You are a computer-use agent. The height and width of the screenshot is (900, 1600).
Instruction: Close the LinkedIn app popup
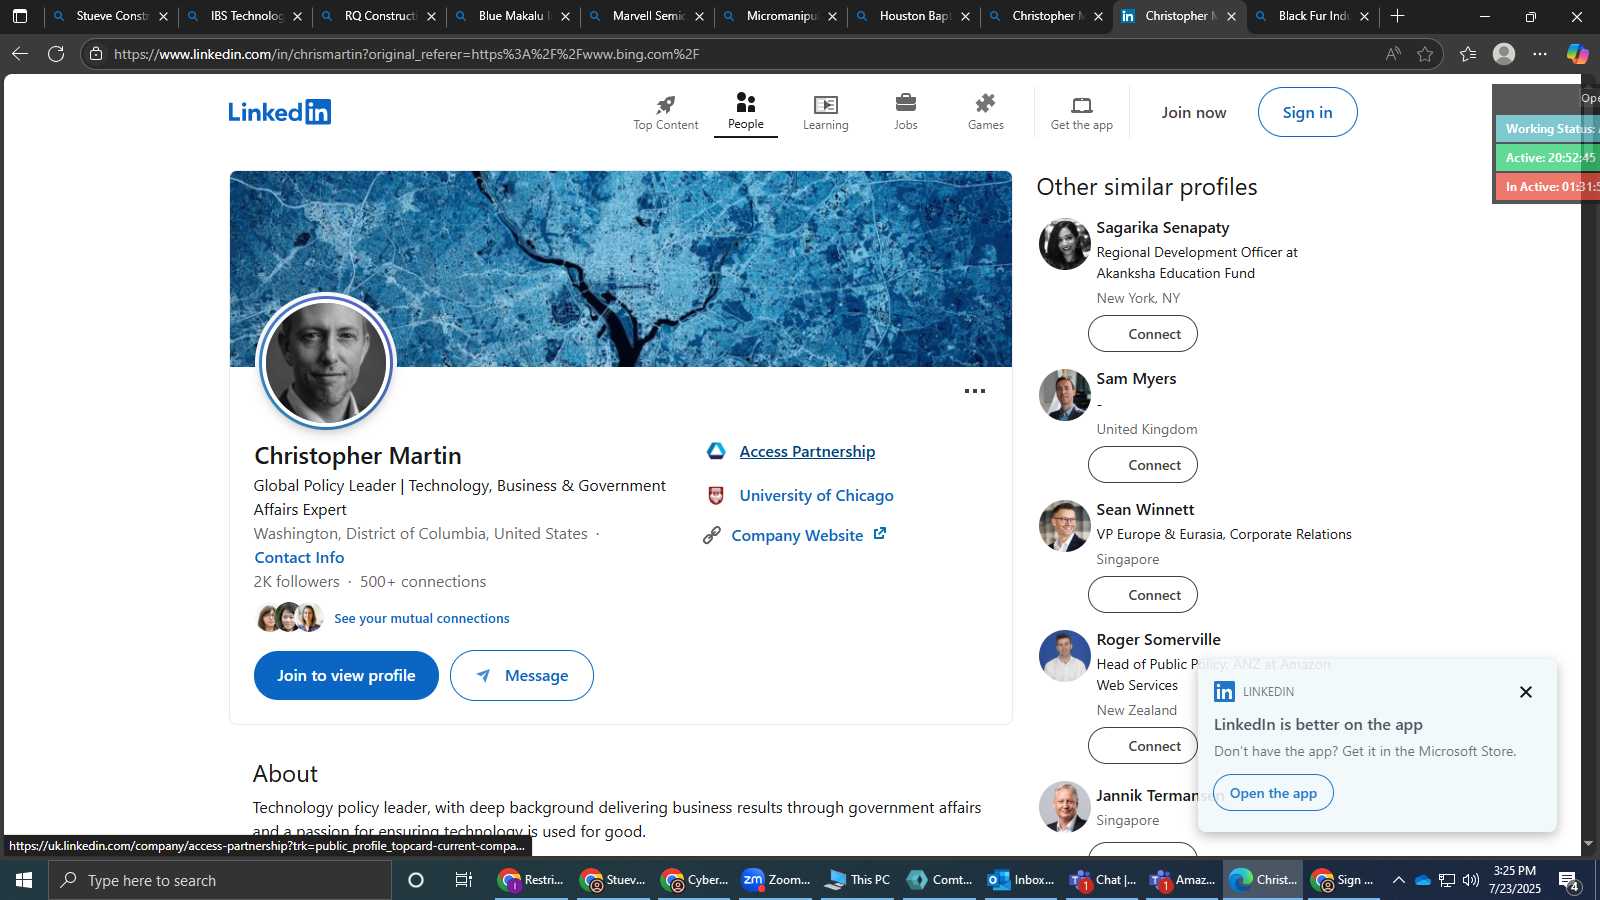1526,692
